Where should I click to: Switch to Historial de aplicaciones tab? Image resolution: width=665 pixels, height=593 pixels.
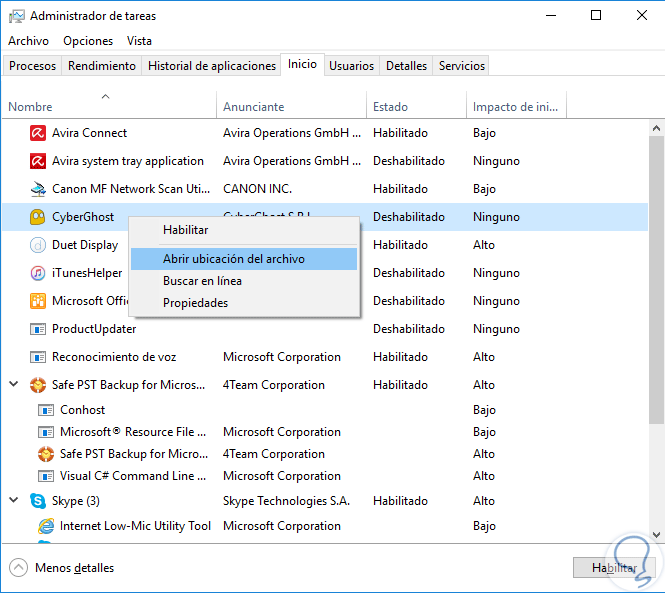[212, 66]
